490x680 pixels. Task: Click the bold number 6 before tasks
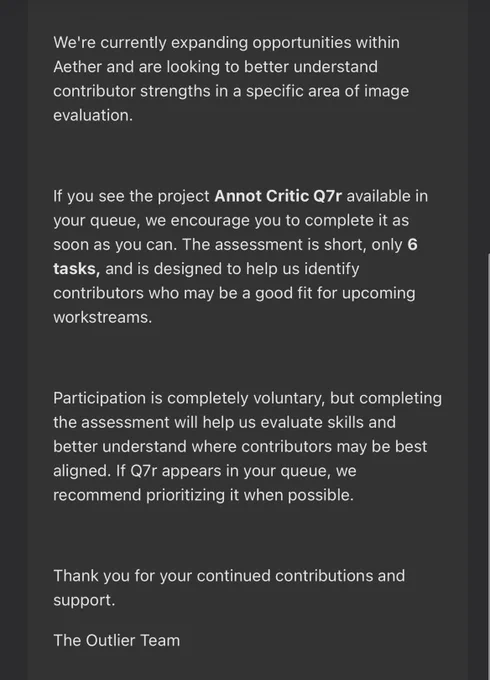[x=412, y=245]
